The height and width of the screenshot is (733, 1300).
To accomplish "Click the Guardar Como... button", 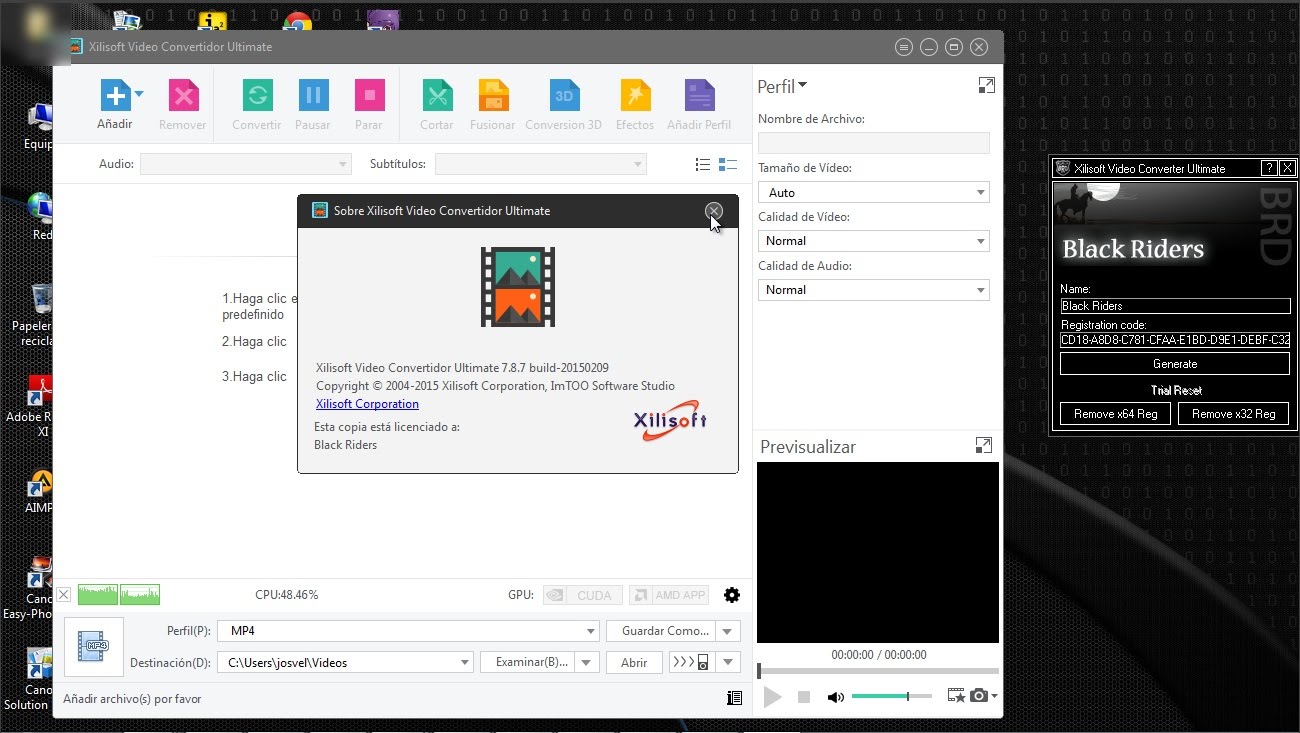I will 663,631.
